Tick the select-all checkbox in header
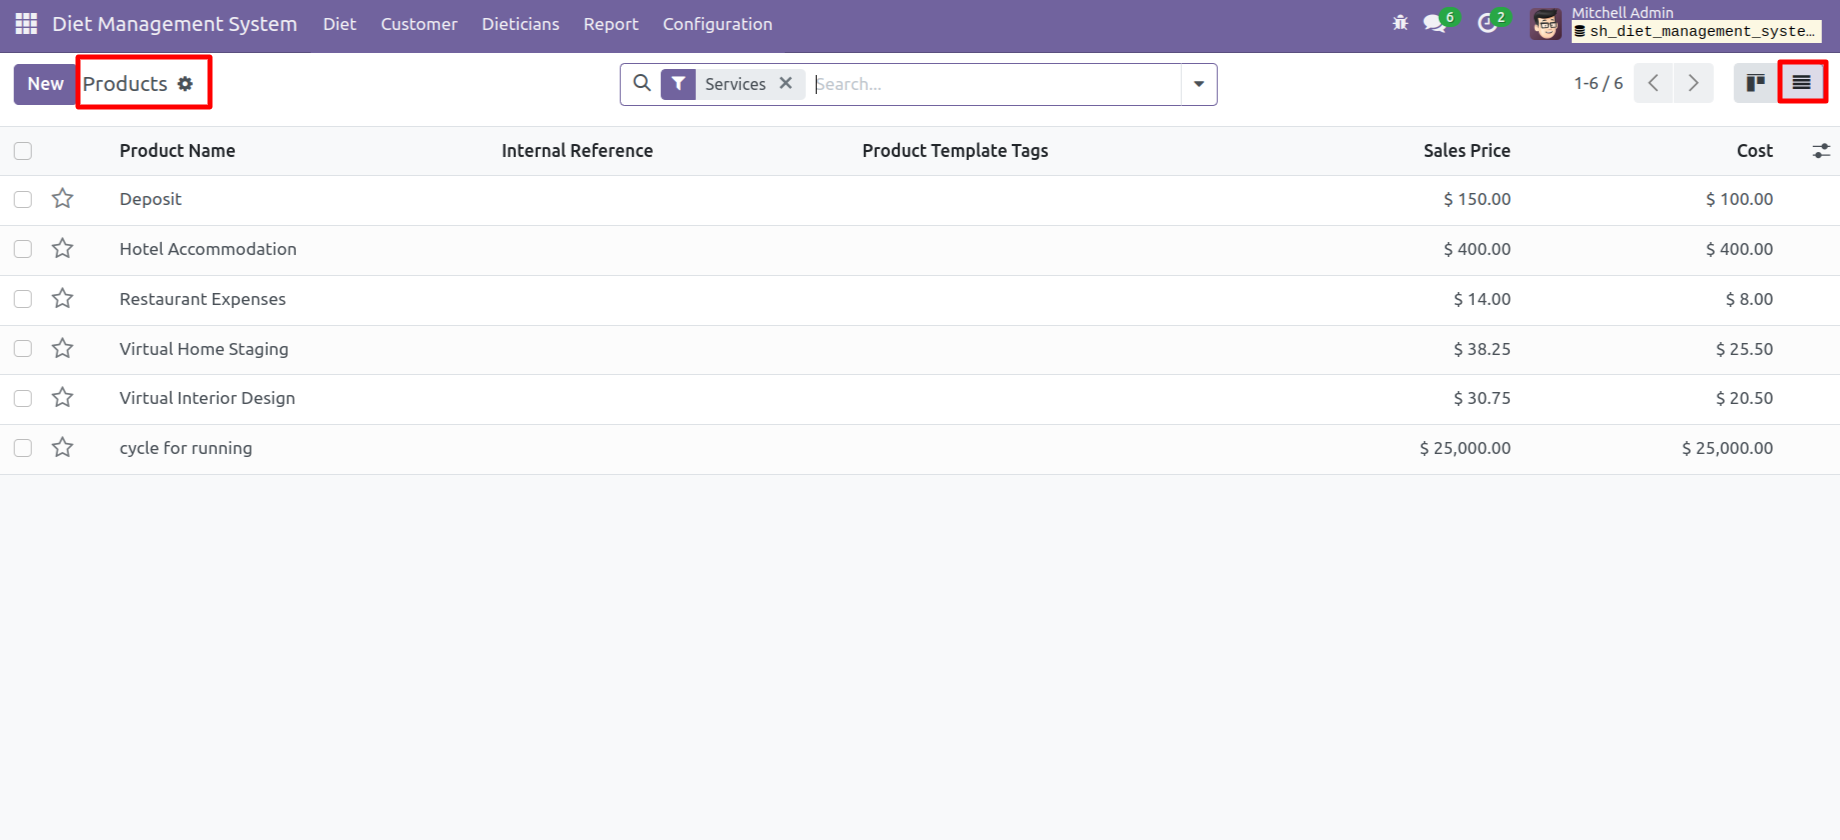 coord(23,151)
